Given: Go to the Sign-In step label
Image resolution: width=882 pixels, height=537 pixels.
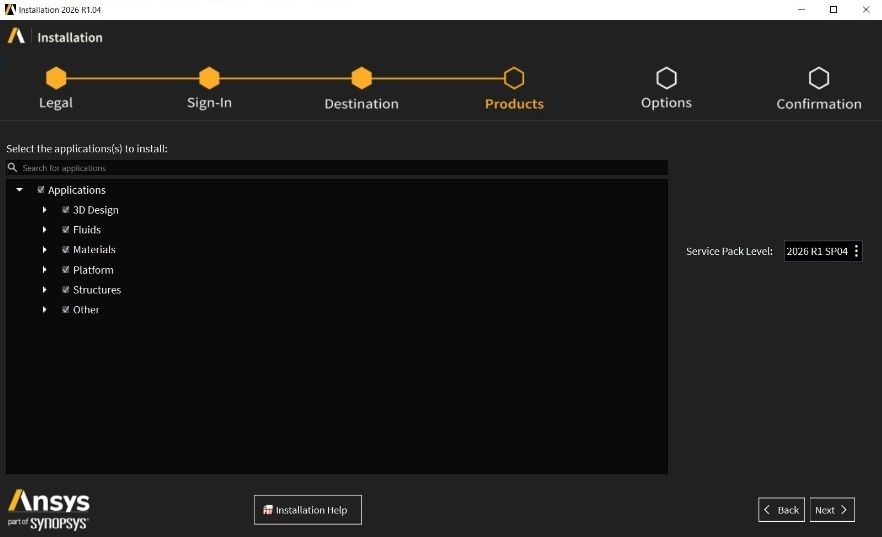Looking at the screenshot, I should point(209,103).
